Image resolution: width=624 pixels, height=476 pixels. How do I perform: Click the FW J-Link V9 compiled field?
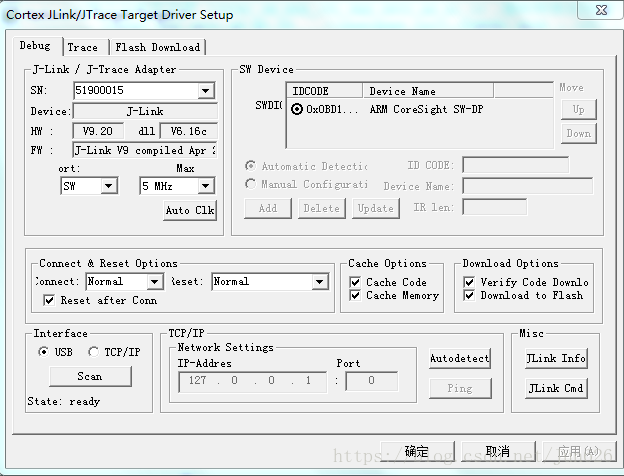coord(145,150)
